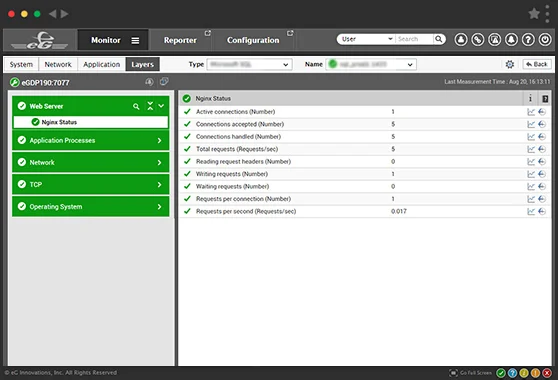Select Nginx Status test in Web Server

coord(91,122)
